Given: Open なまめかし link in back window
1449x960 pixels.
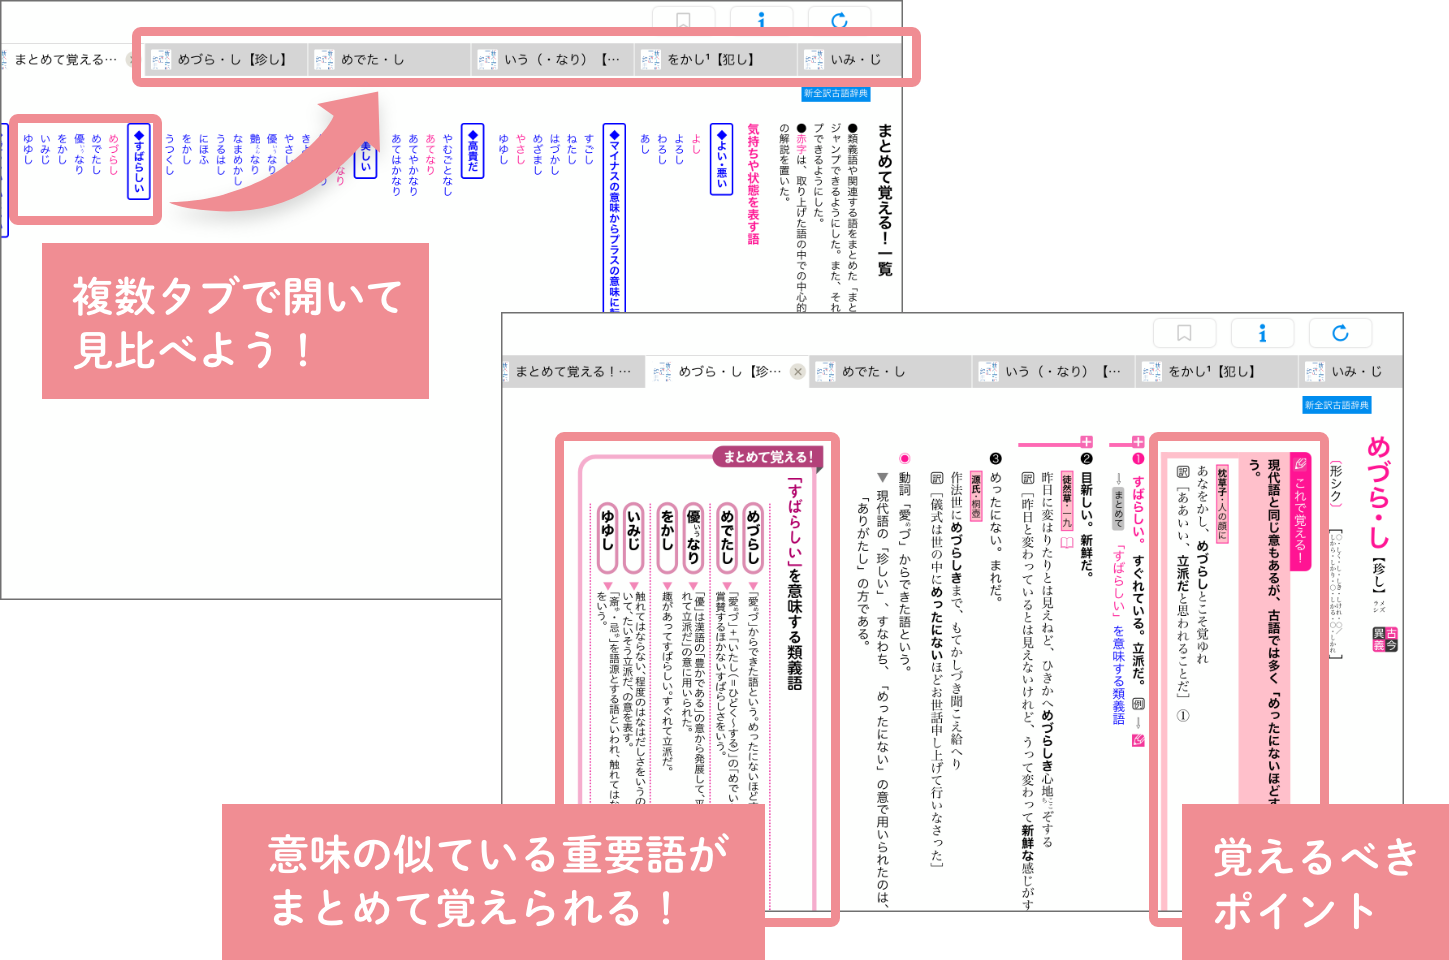Looking at the screenshot, I should [x=238, y=160].
